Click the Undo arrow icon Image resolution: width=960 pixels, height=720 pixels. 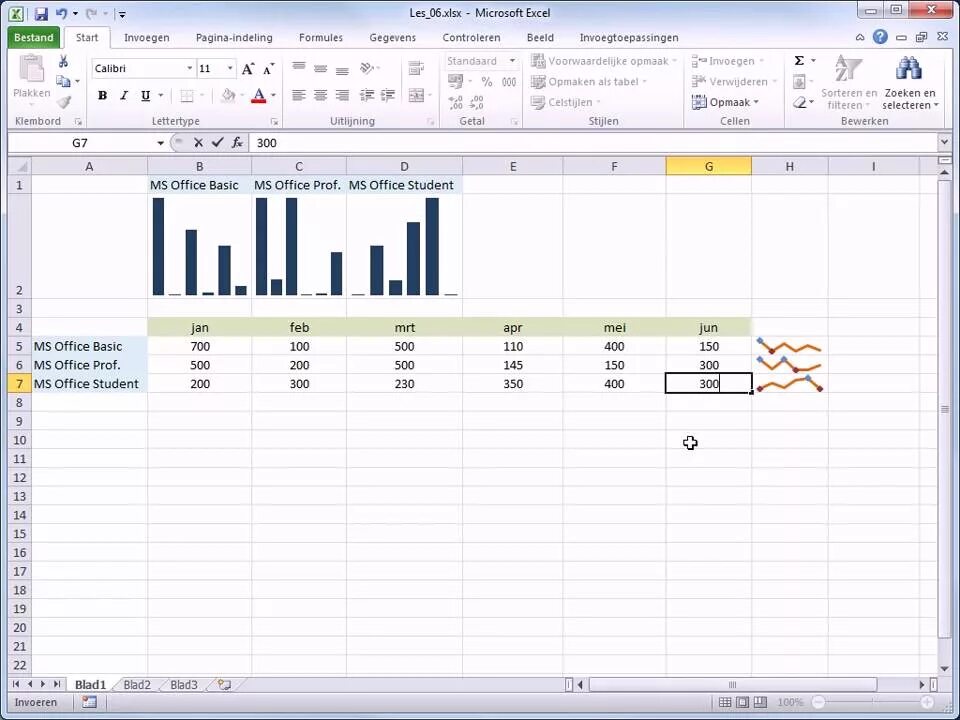pos(61,13)
